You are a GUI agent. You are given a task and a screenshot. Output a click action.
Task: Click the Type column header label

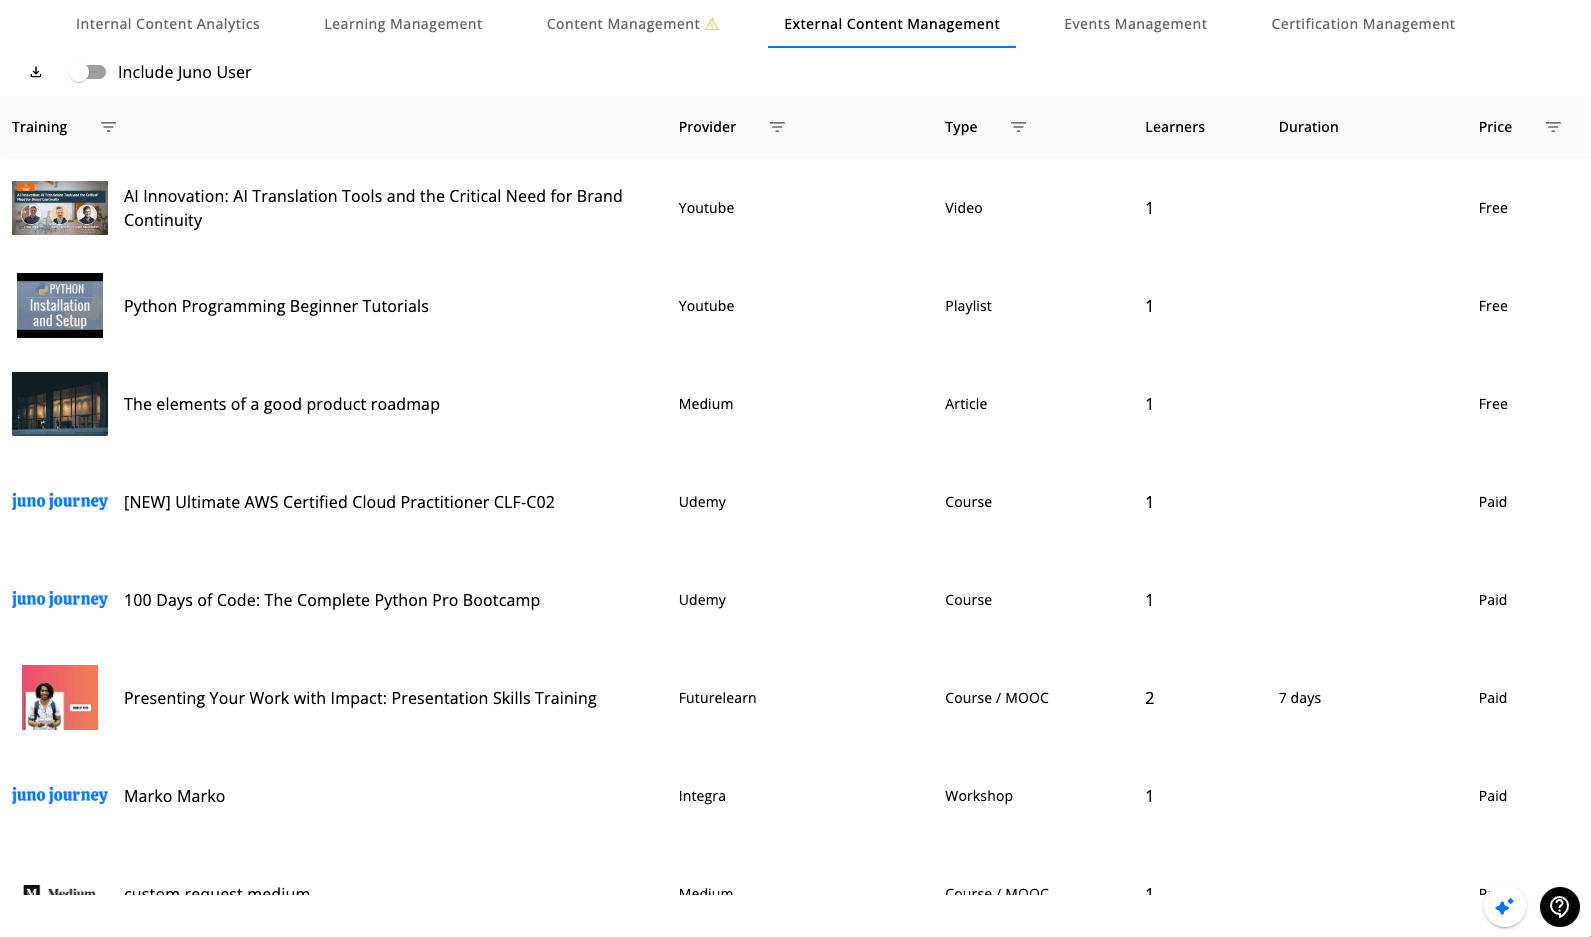click(x=961, y=127)
